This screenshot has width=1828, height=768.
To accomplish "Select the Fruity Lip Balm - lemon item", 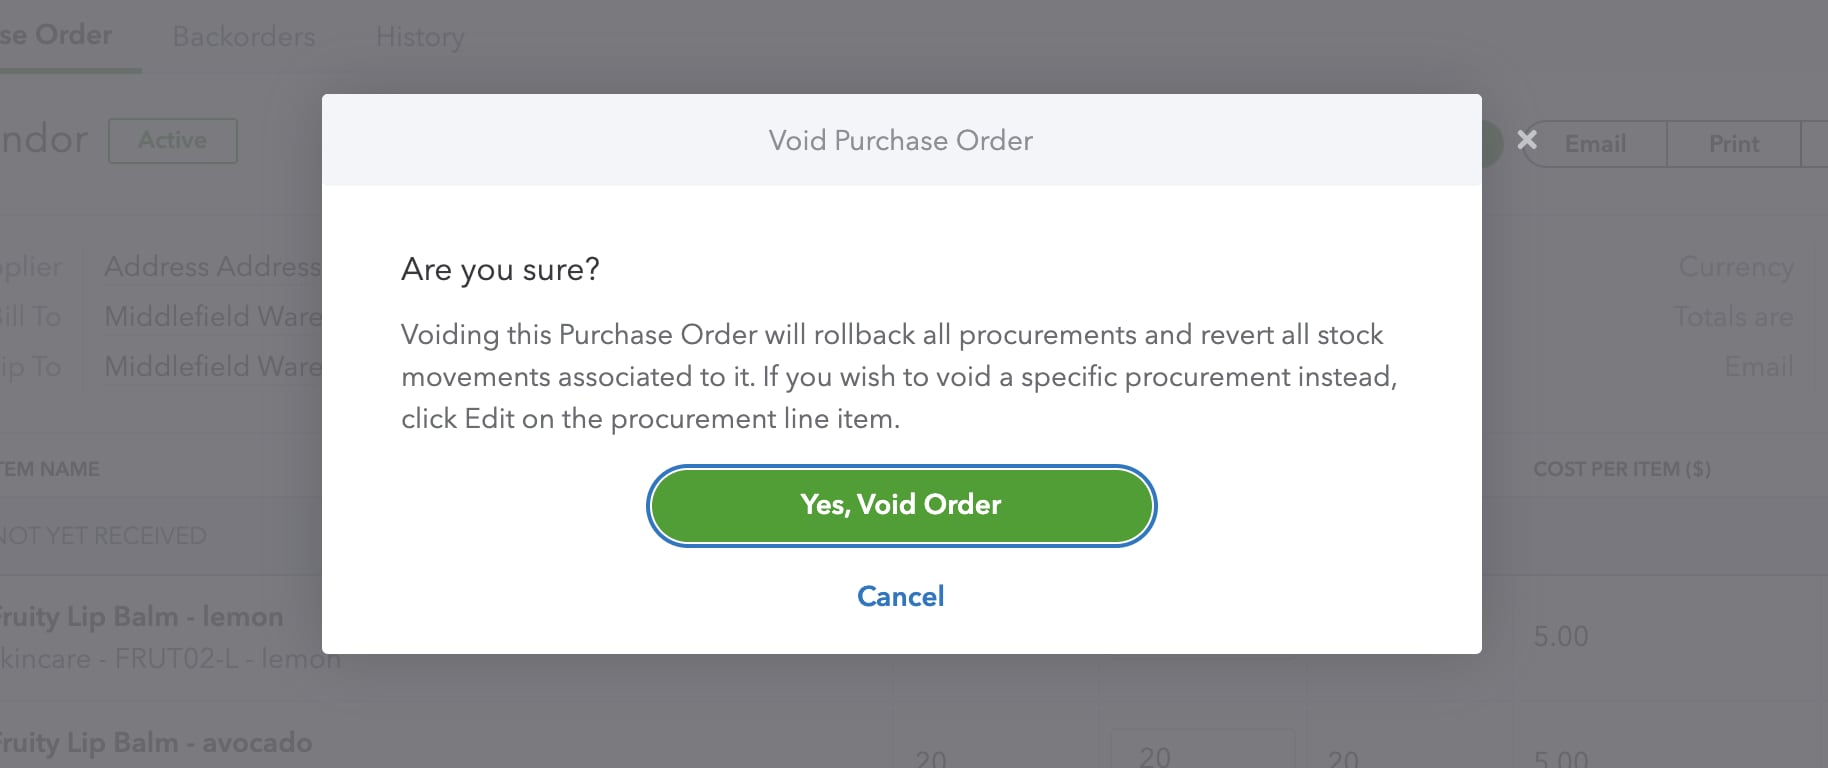I will pos(140,617).
